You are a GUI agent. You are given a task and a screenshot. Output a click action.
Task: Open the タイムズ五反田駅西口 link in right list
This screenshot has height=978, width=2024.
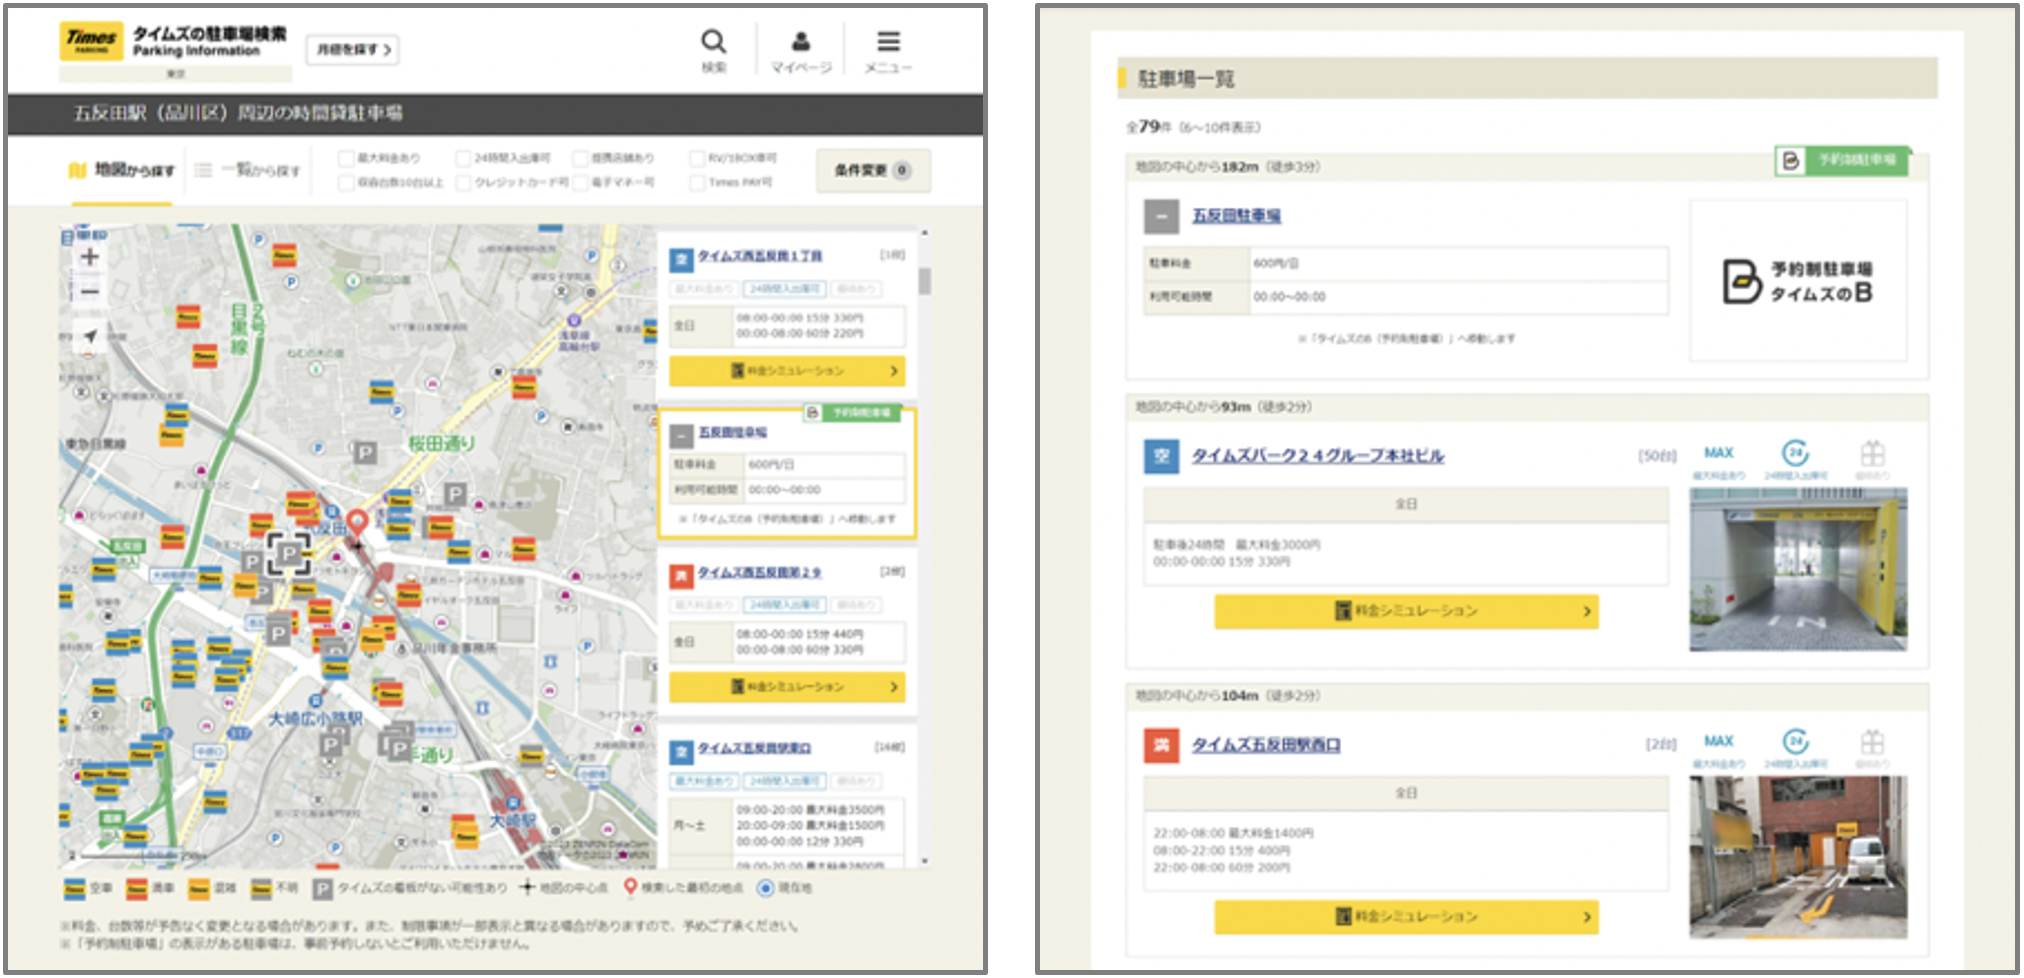coord(1265,745)
